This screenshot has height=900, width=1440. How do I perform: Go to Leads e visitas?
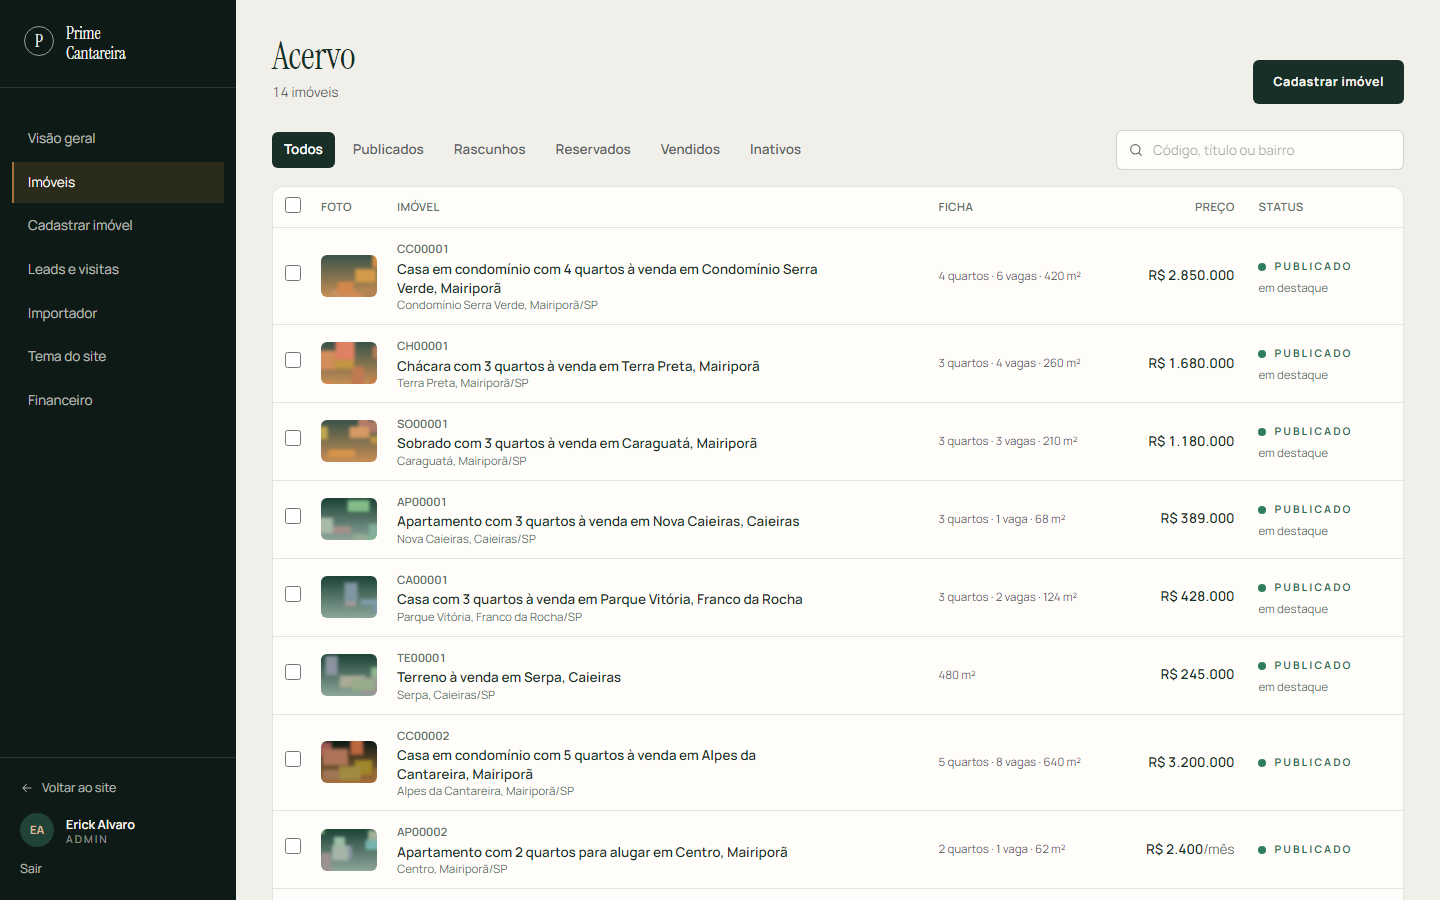(x=118, y=269)
